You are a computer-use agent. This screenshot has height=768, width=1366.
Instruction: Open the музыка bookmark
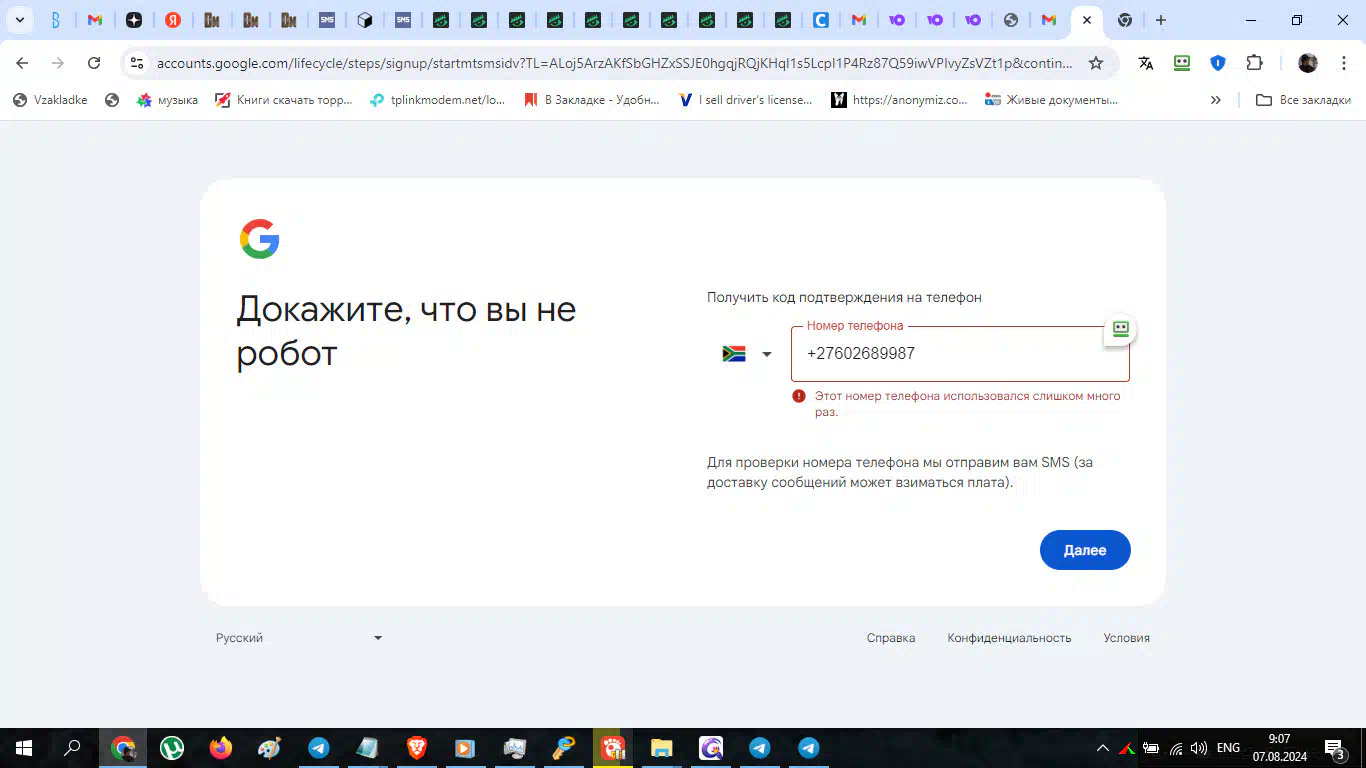pyautogui.click(x=167, y=100)
